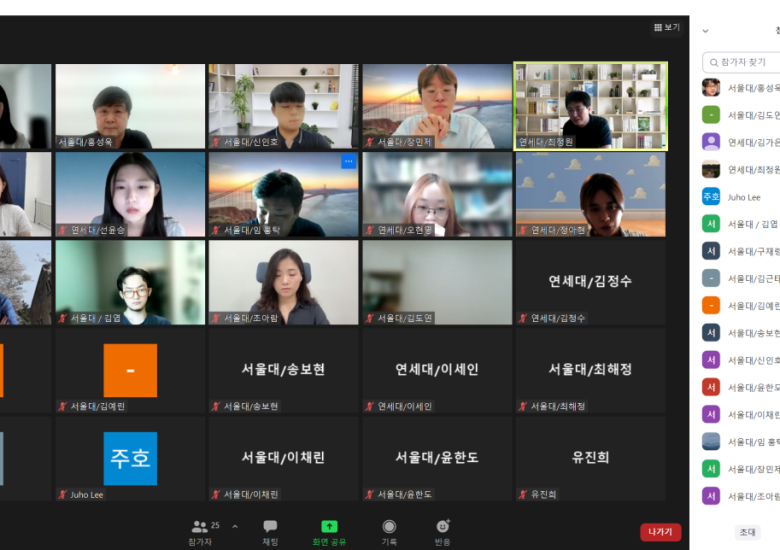Click muted mic icon on 연세대/김정수 tile
The height and width of the screenshot is (550, 780).
coord(523,318)
